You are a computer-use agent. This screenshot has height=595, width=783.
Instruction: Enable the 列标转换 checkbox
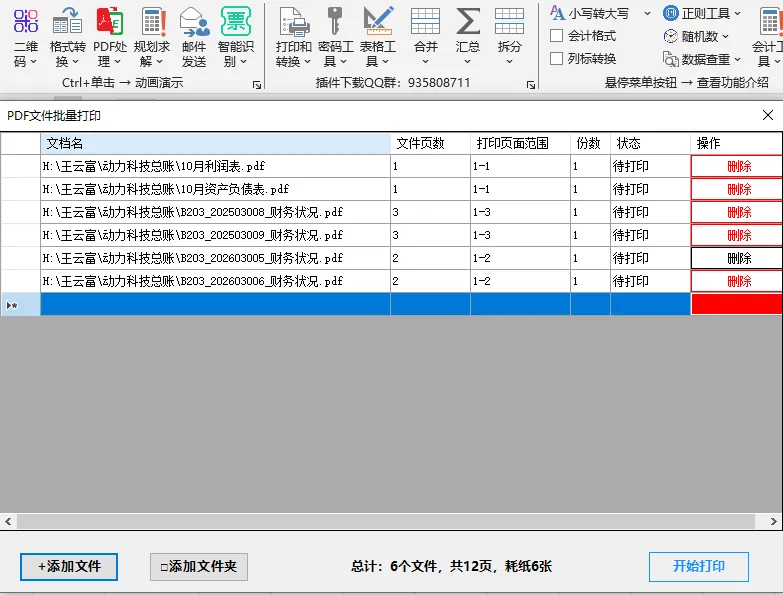click(x=556, y=59)
